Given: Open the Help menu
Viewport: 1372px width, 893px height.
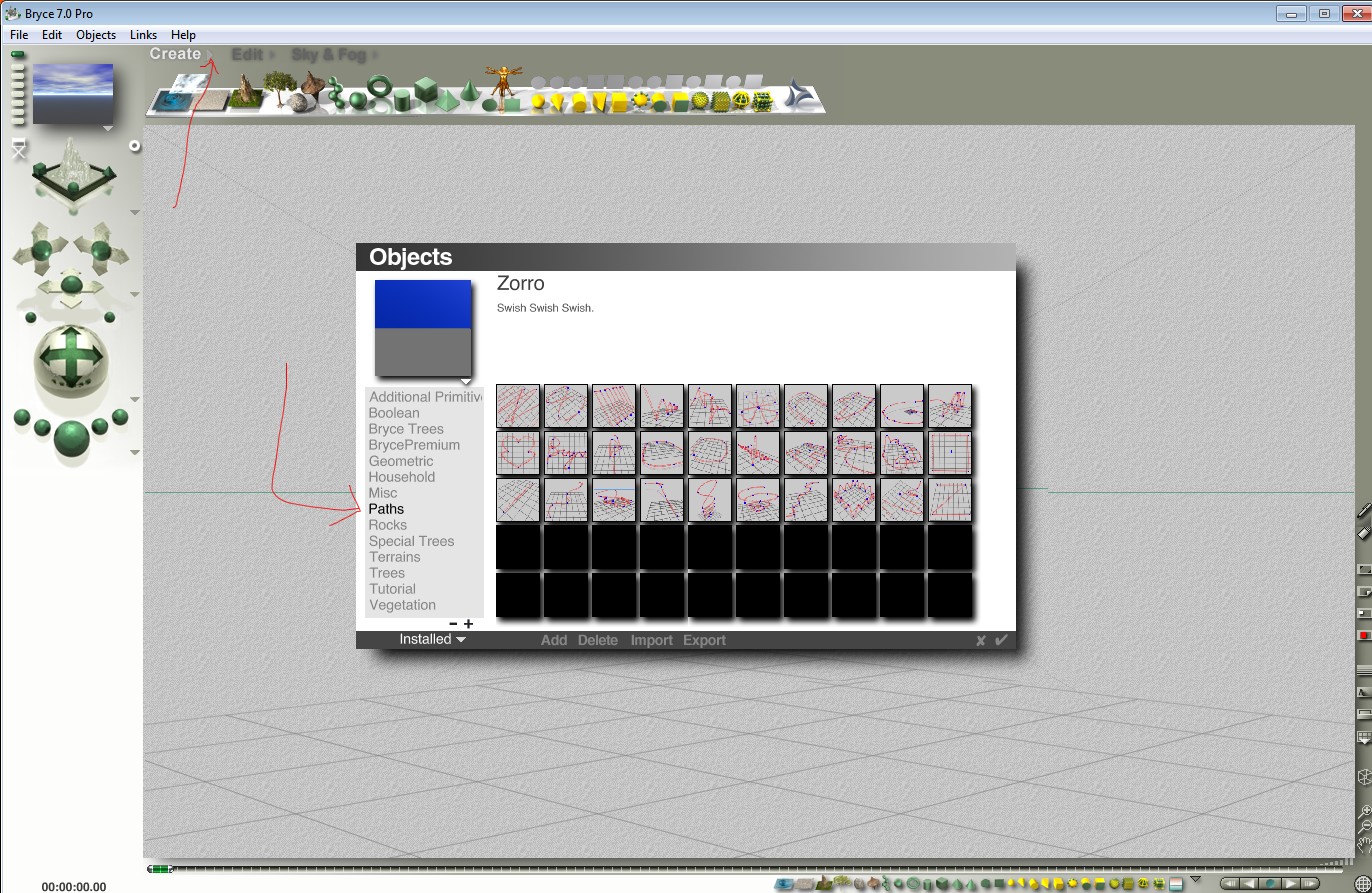Looking at the screenshot, I should (x=183, y=34).
